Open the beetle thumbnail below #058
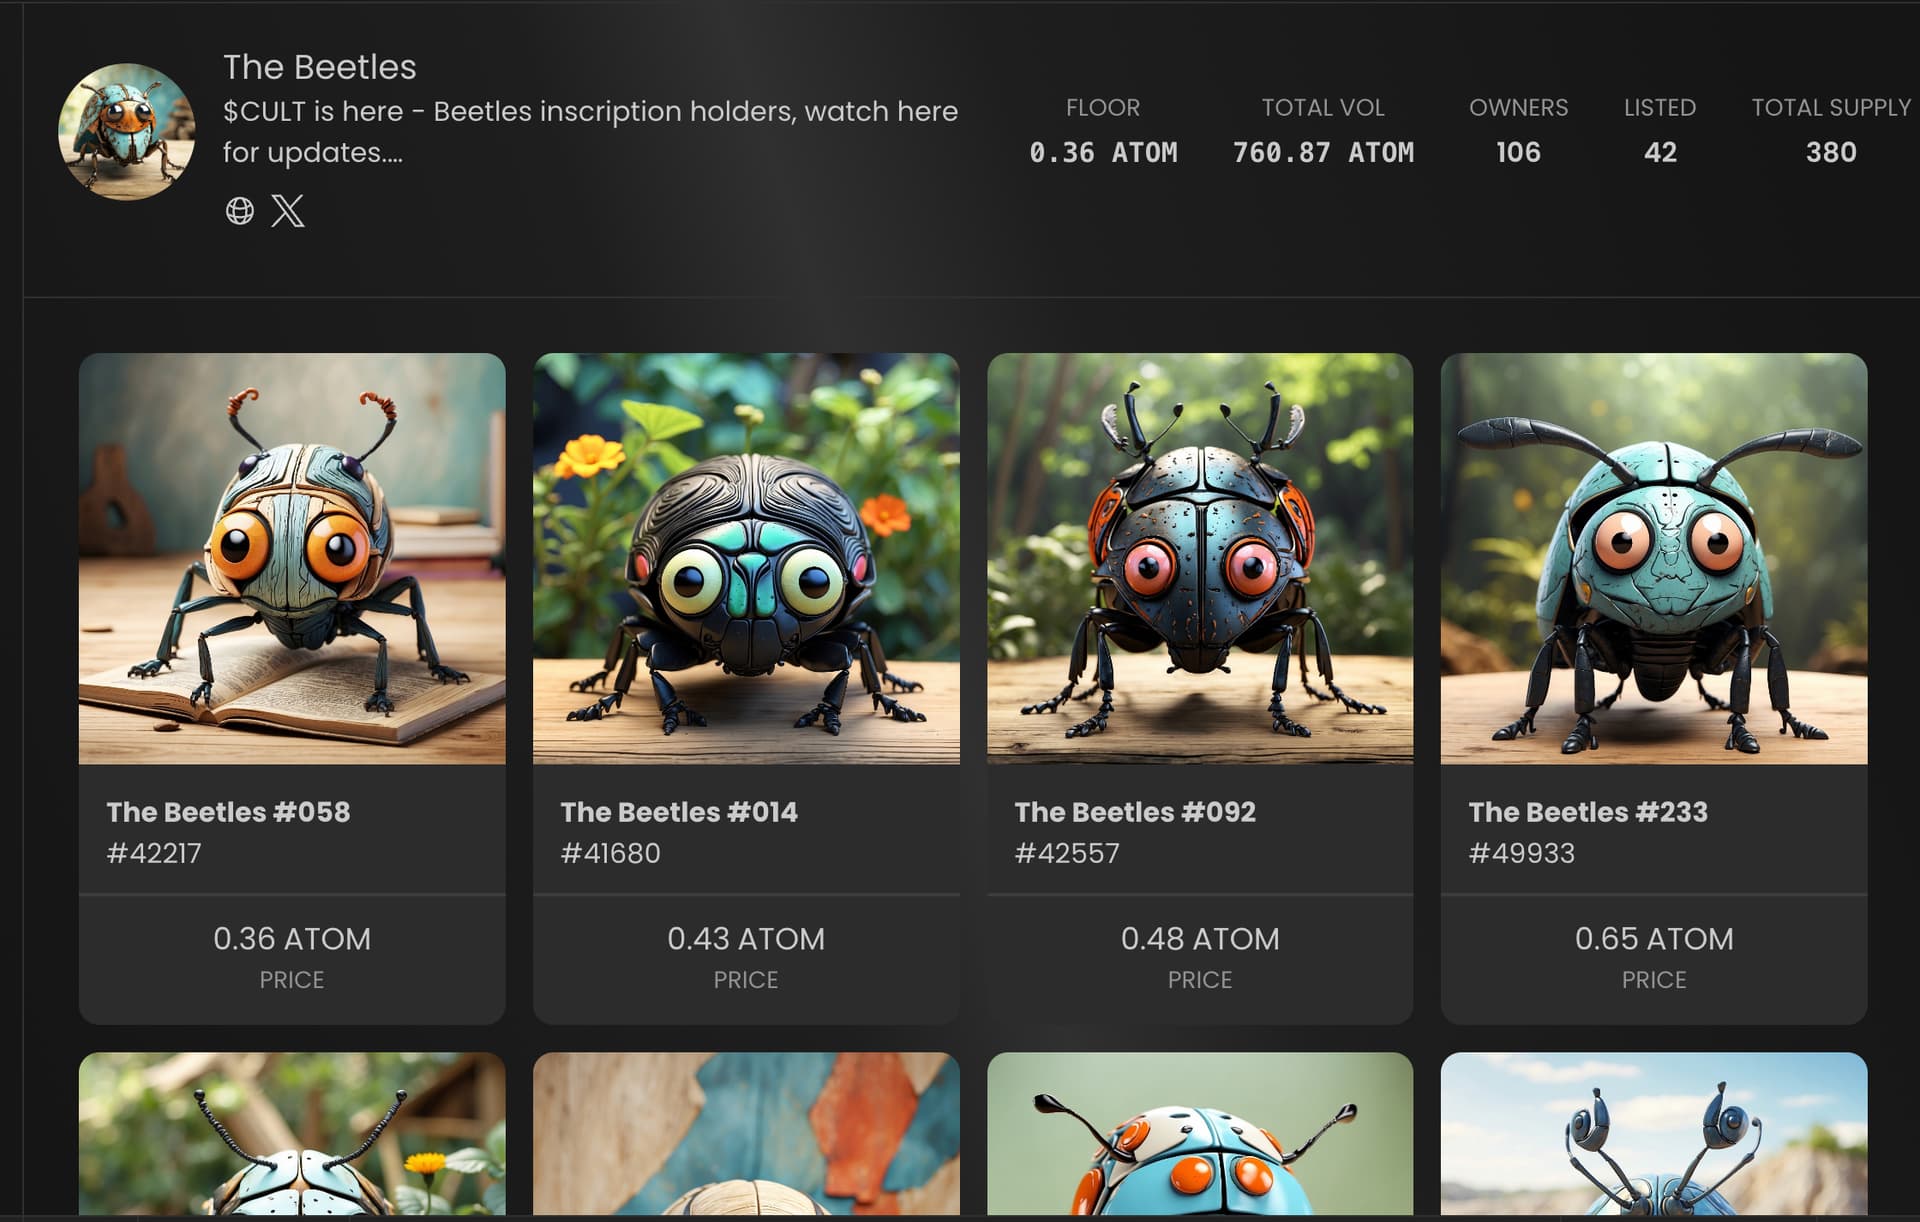 tap(292, 1134)
